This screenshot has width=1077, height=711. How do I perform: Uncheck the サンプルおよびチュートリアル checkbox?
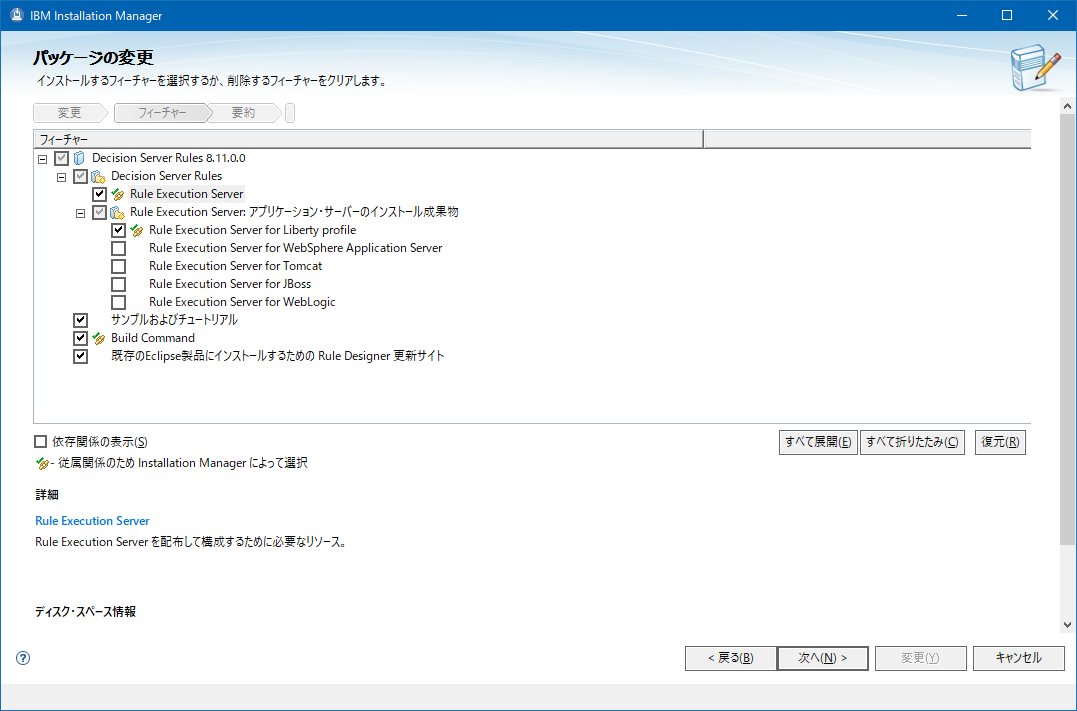(x=80, y=320)
